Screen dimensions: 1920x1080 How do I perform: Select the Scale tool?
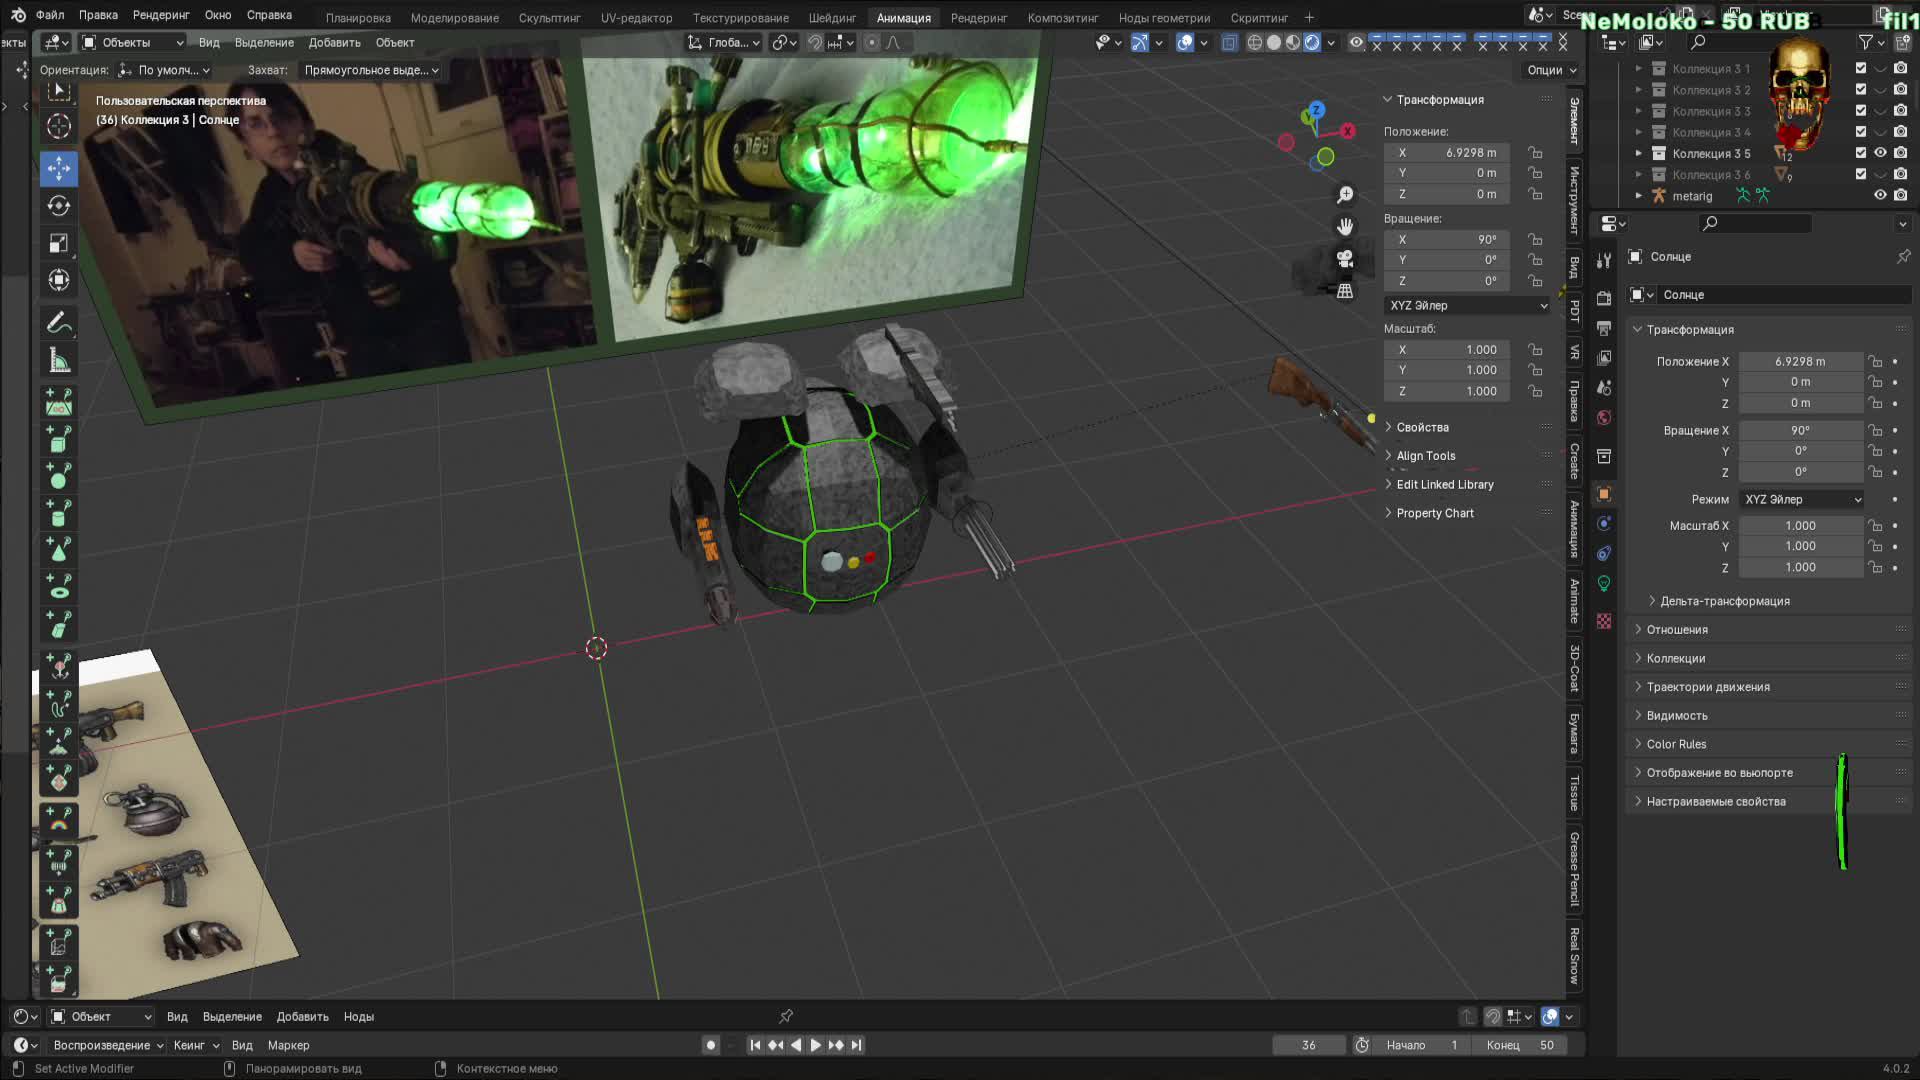(59, 243)
